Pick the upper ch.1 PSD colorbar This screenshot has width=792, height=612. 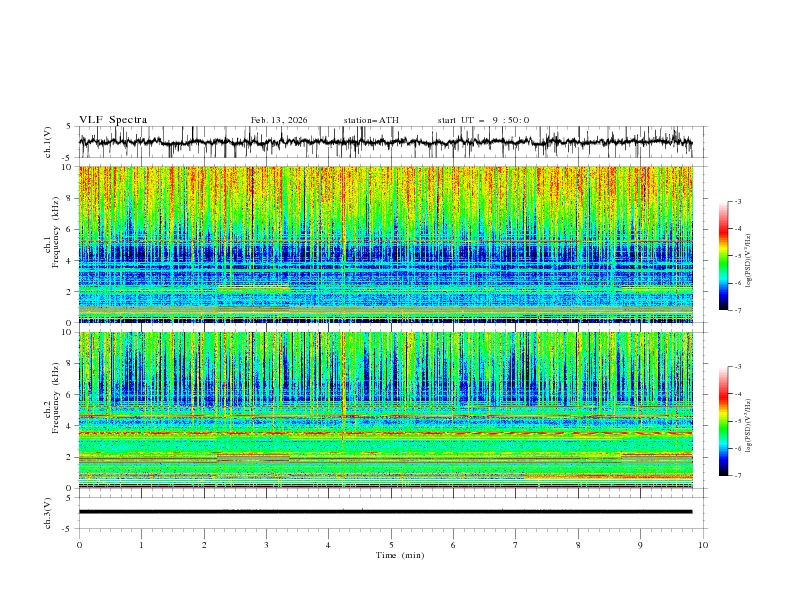click(x=723, y=255)
